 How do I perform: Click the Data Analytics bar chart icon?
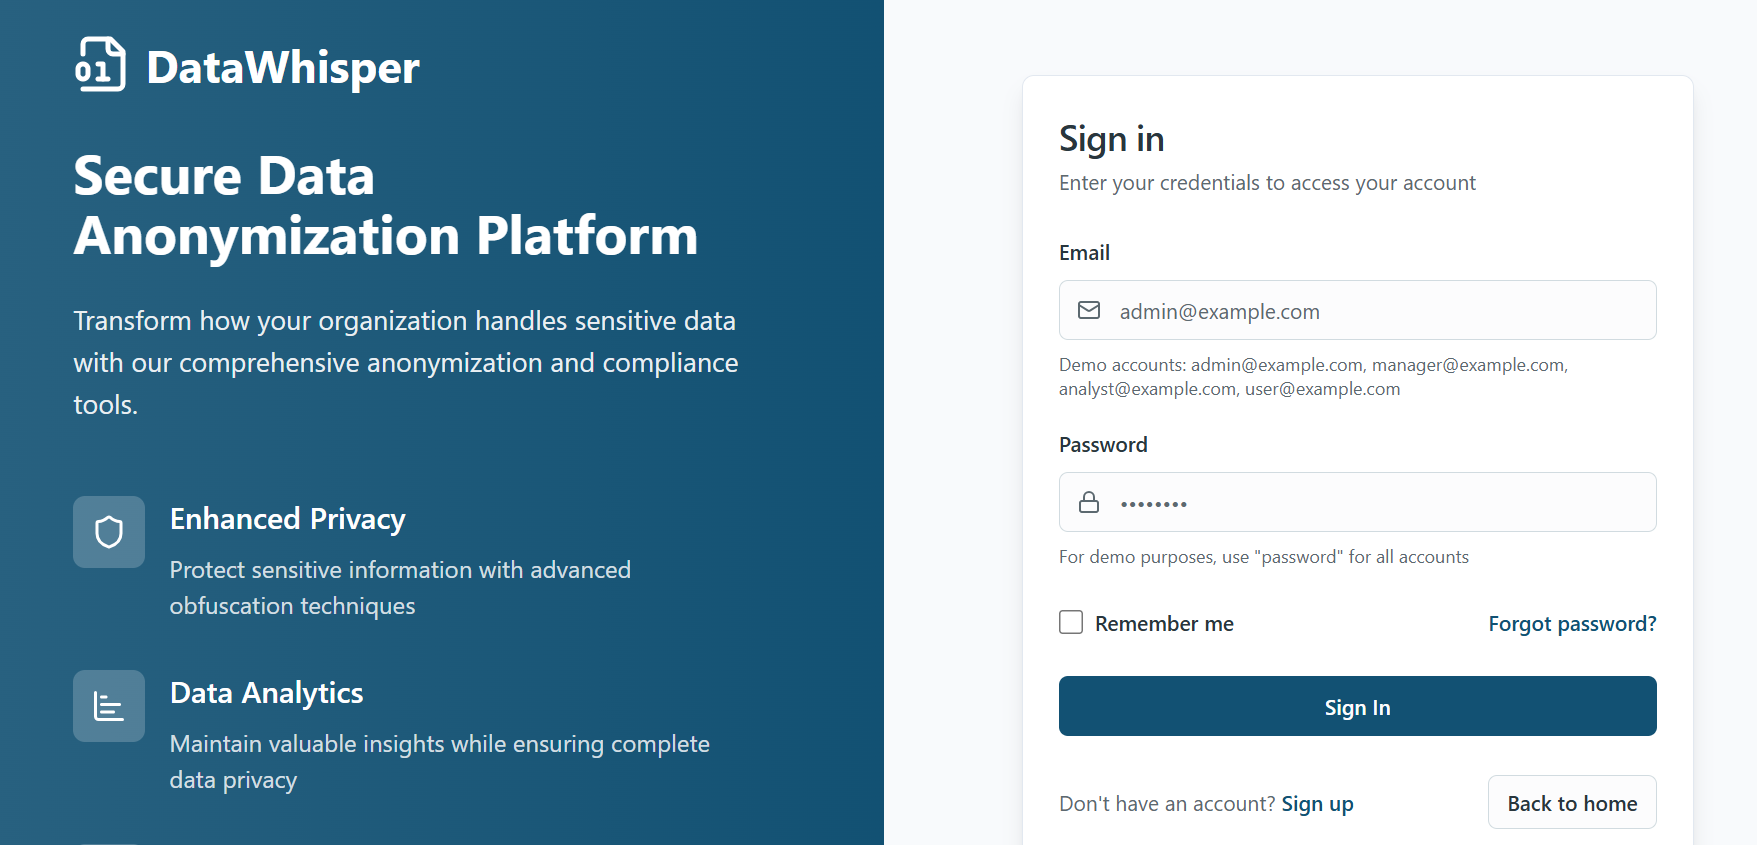point(109,706)
